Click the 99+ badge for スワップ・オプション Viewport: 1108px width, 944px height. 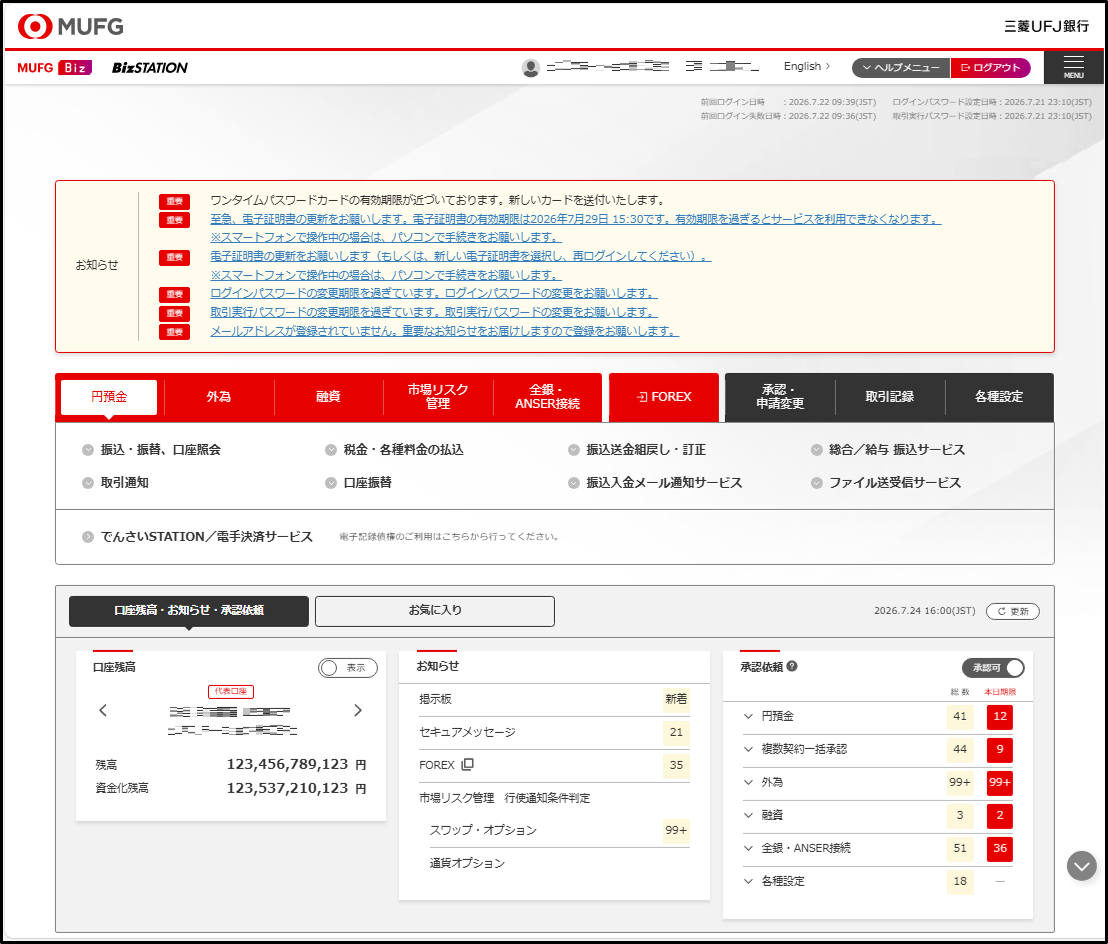click(676, 830)
